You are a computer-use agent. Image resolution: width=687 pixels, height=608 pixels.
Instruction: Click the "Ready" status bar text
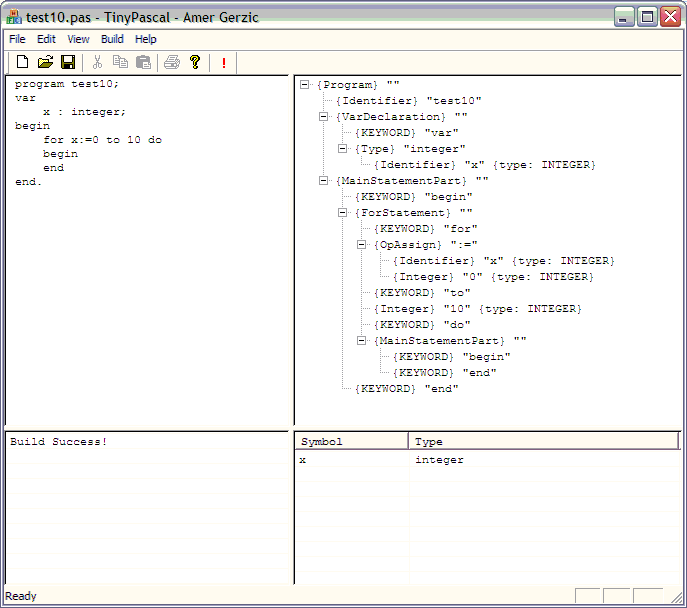[21, 596]
